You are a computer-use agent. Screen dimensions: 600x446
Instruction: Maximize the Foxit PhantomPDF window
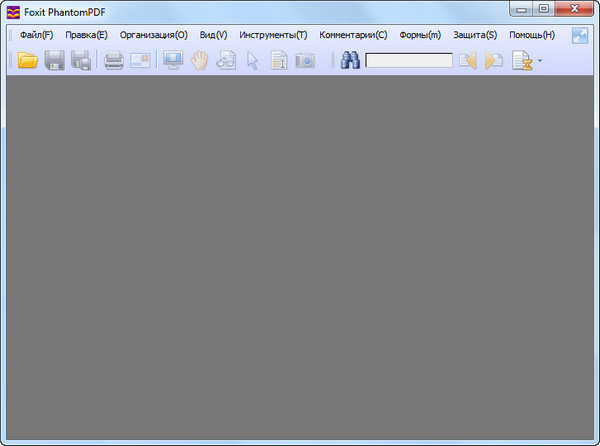[544, 9]
